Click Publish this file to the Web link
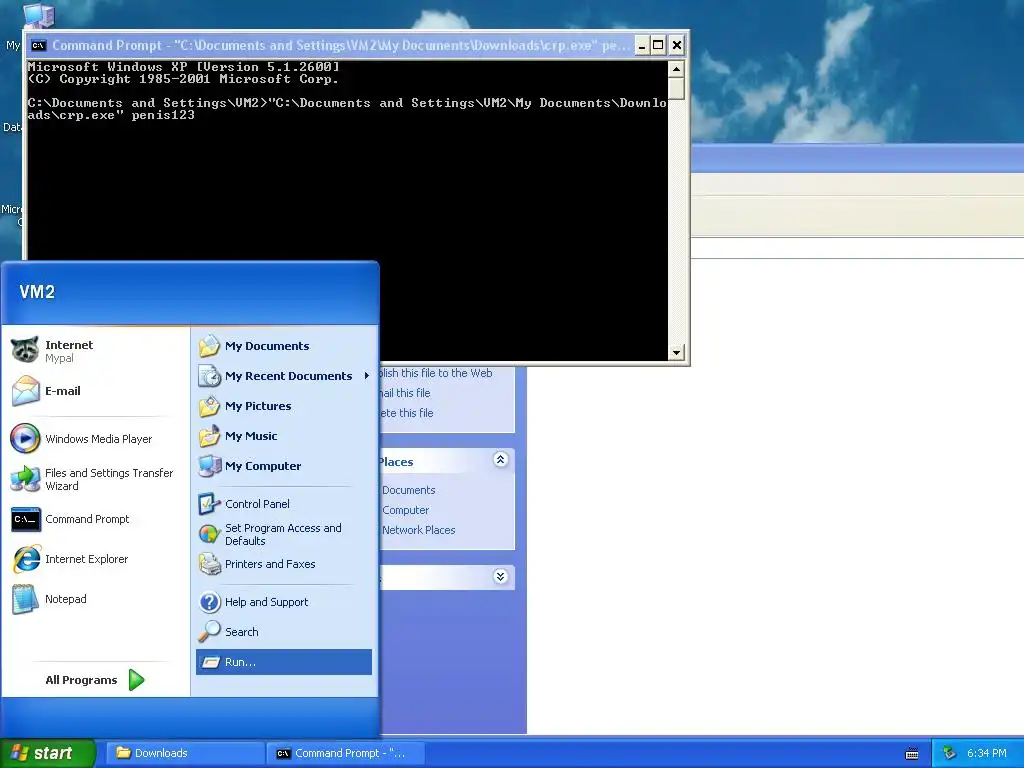 click(x=436, y=373)
